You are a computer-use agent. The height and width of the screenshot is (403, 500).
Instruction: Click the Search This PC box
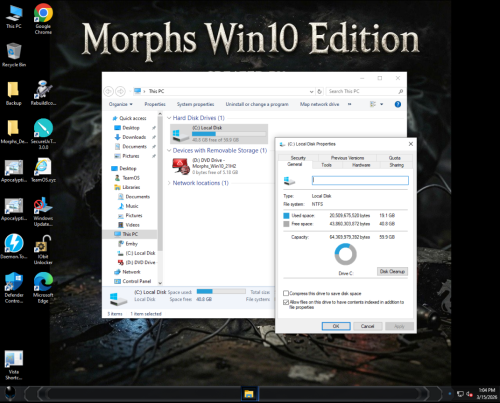365,91
